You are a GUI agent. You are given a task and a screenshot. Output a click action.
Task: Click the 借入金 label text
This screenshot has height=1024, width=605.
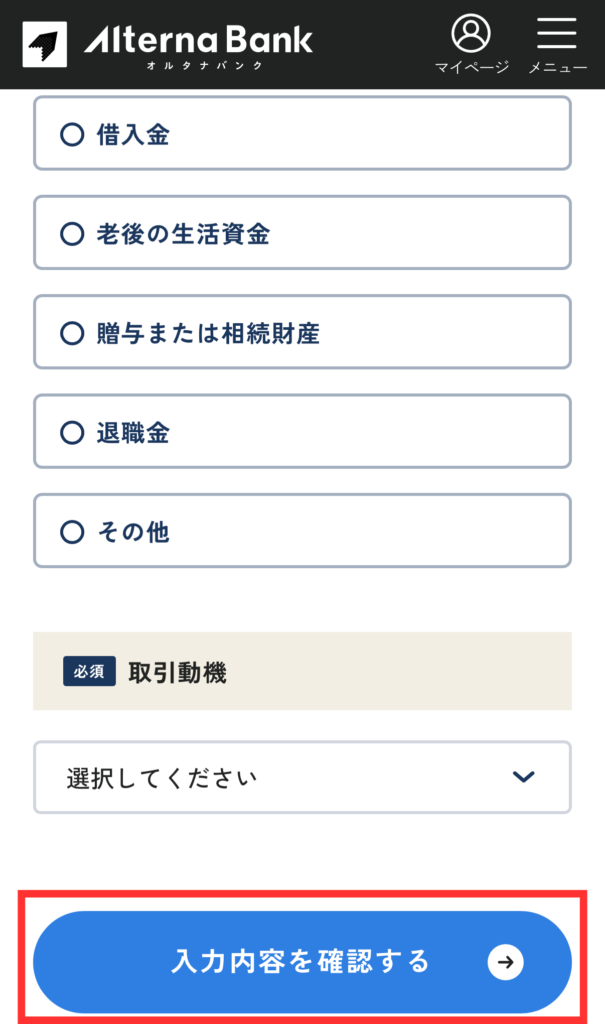133,134
